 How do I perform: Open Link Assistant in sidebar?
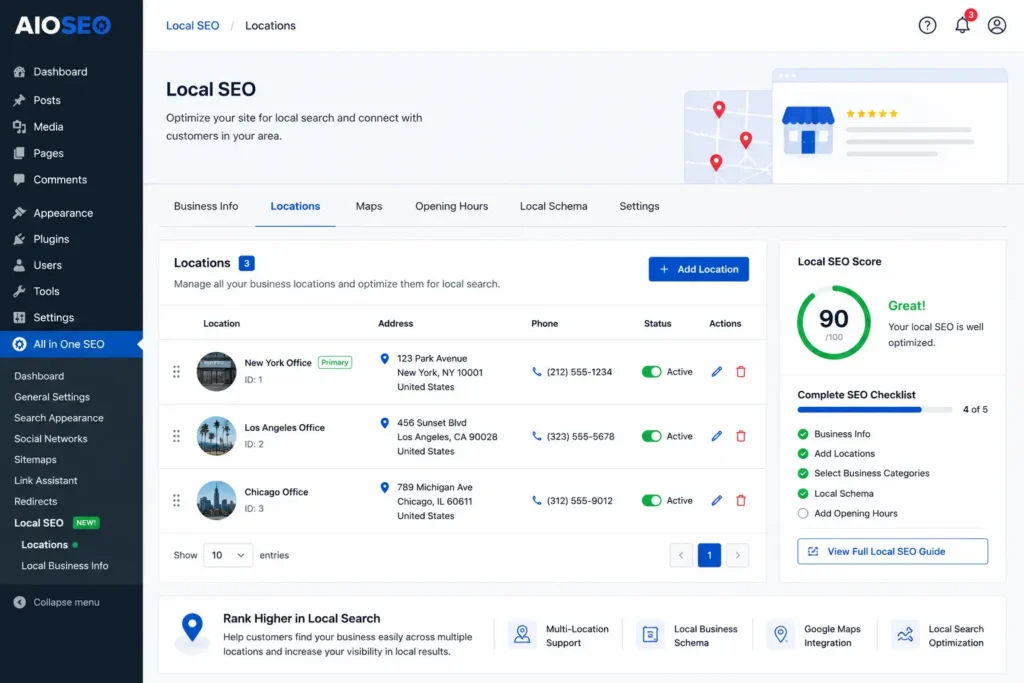click(46, 481)
